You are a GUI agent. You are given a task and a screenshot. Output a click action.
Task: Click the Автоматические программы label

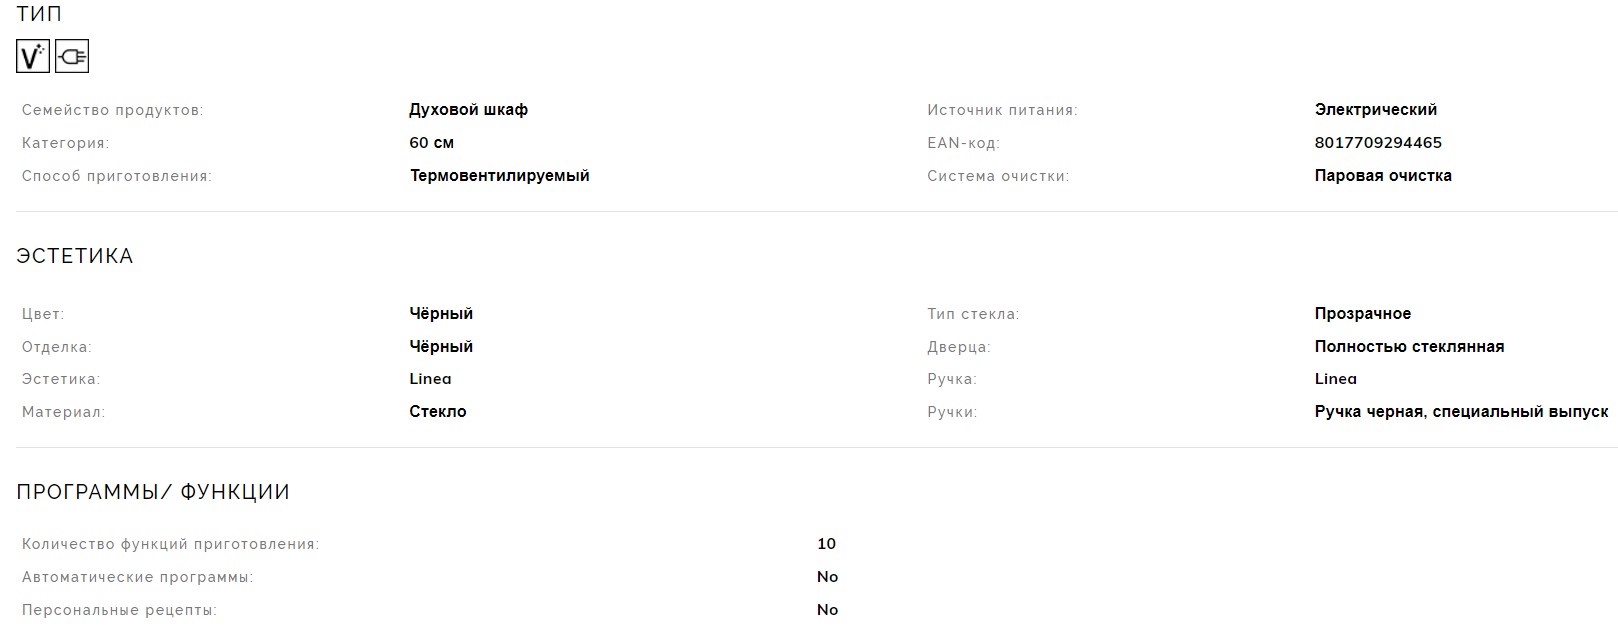point(137,577)
